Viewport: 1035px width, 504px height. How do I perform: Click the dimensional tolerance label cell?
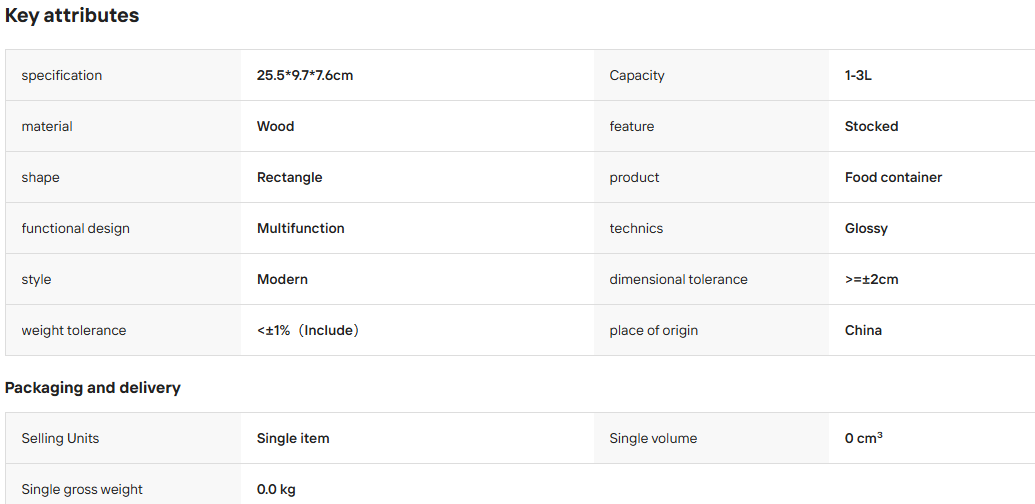tap(711, 279)
